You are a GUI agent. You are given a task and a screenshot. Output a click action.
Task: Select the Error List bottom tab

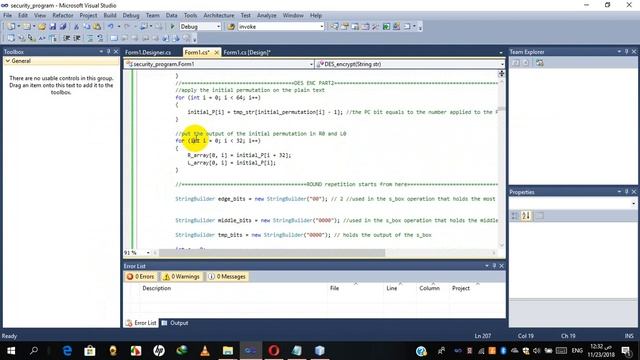click(x=141, y=323)
